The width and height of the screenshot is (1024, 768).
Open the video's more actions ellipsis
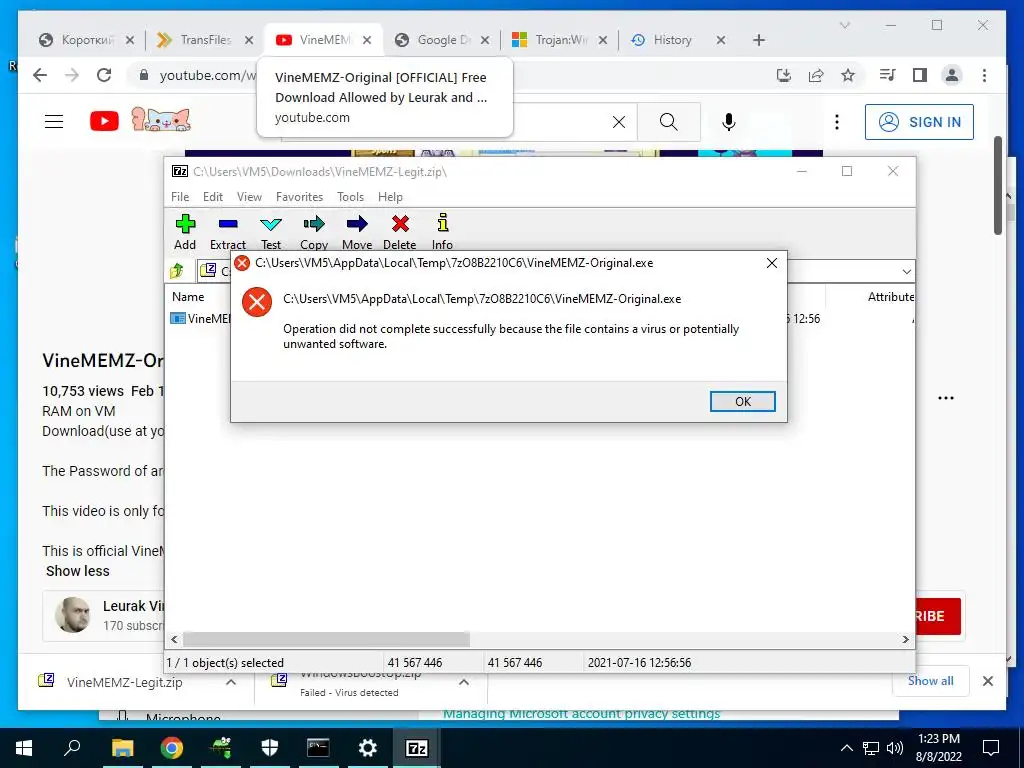point(946,398)
